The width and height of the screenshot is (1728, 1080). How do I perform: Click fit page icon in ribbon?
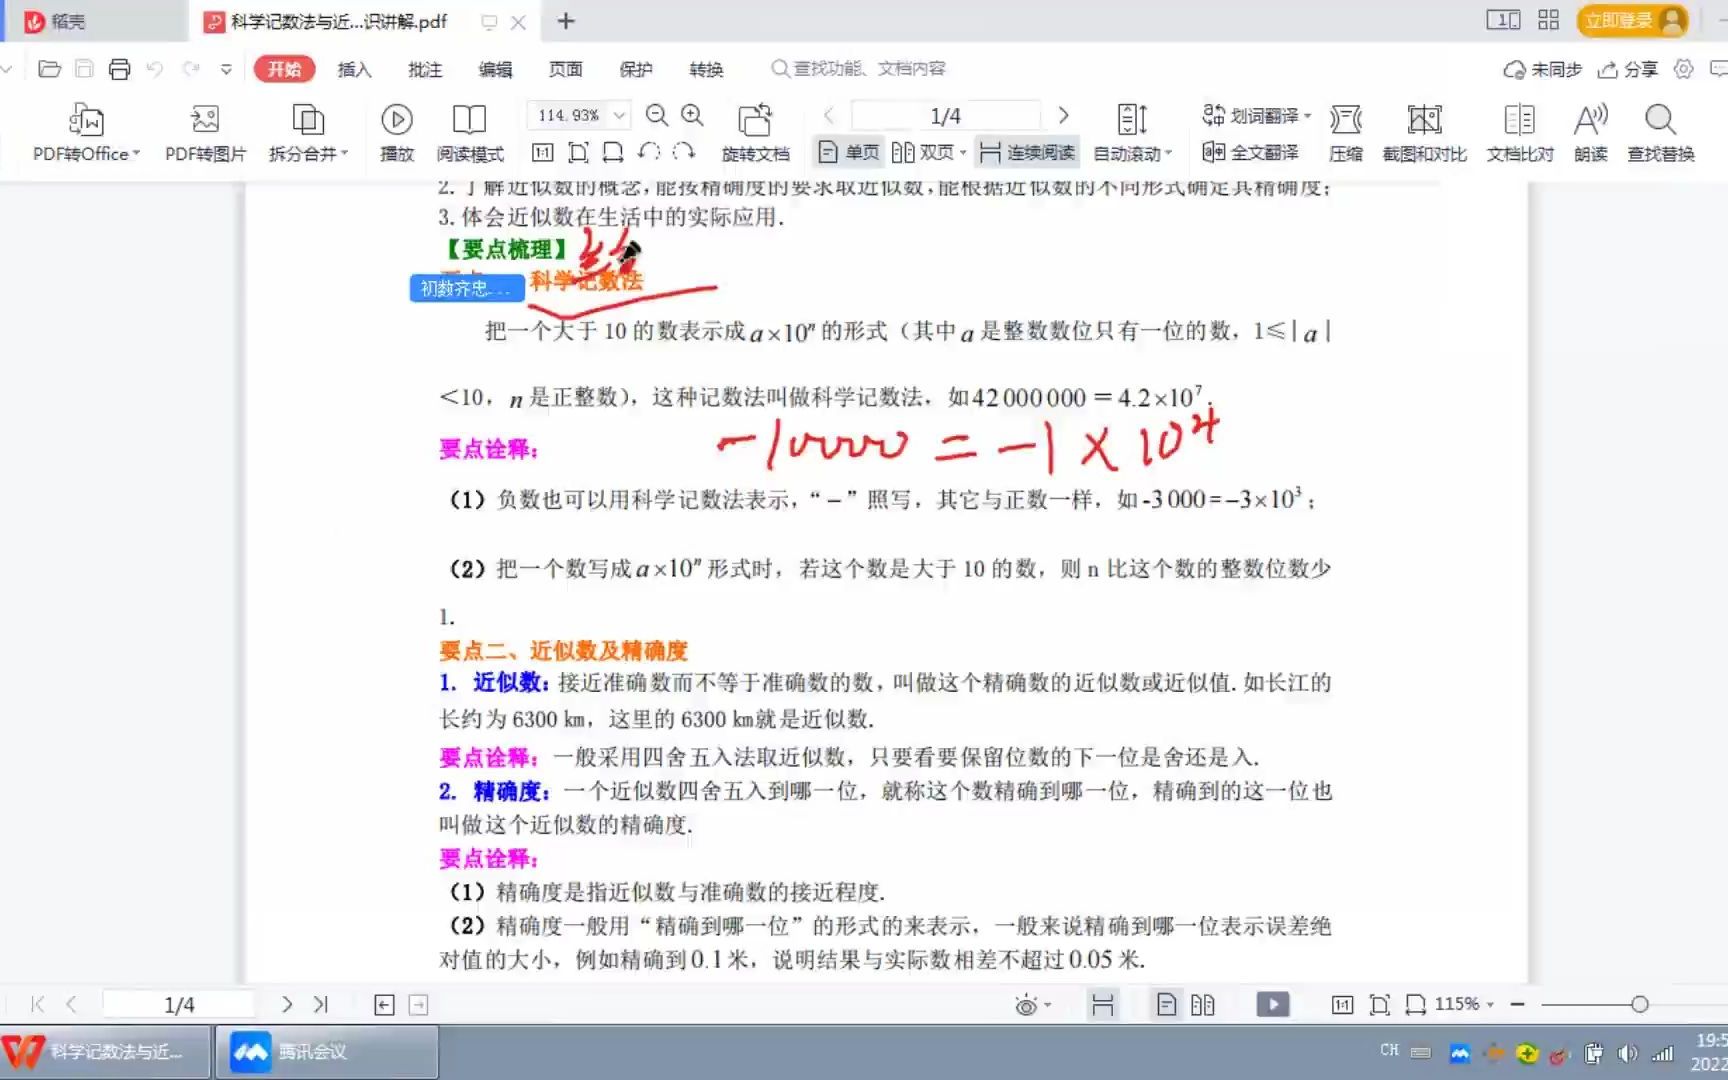point(578,152)
